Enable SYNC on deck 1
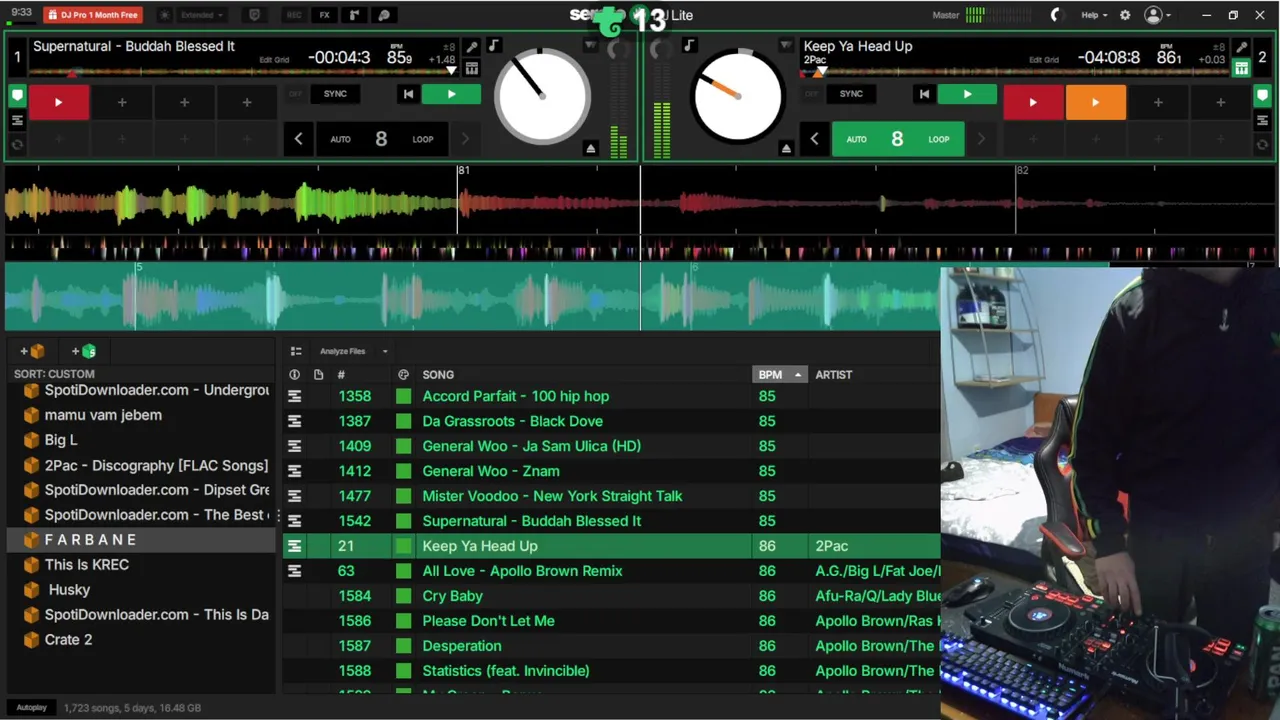 (335, 94)
